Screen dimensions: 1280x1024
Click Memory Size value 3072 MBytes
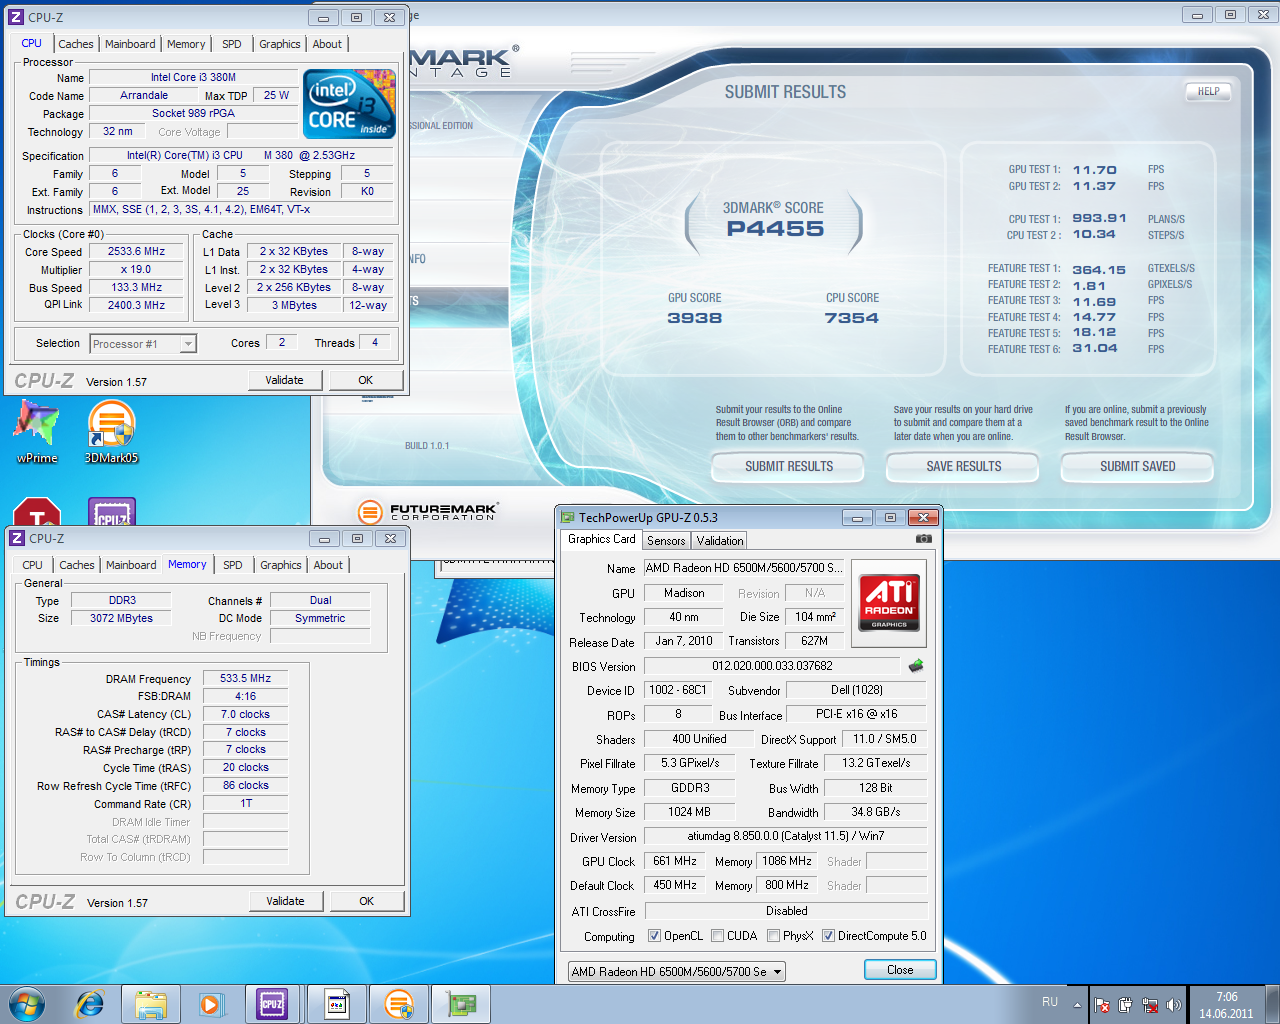click(x=122, y=618)
